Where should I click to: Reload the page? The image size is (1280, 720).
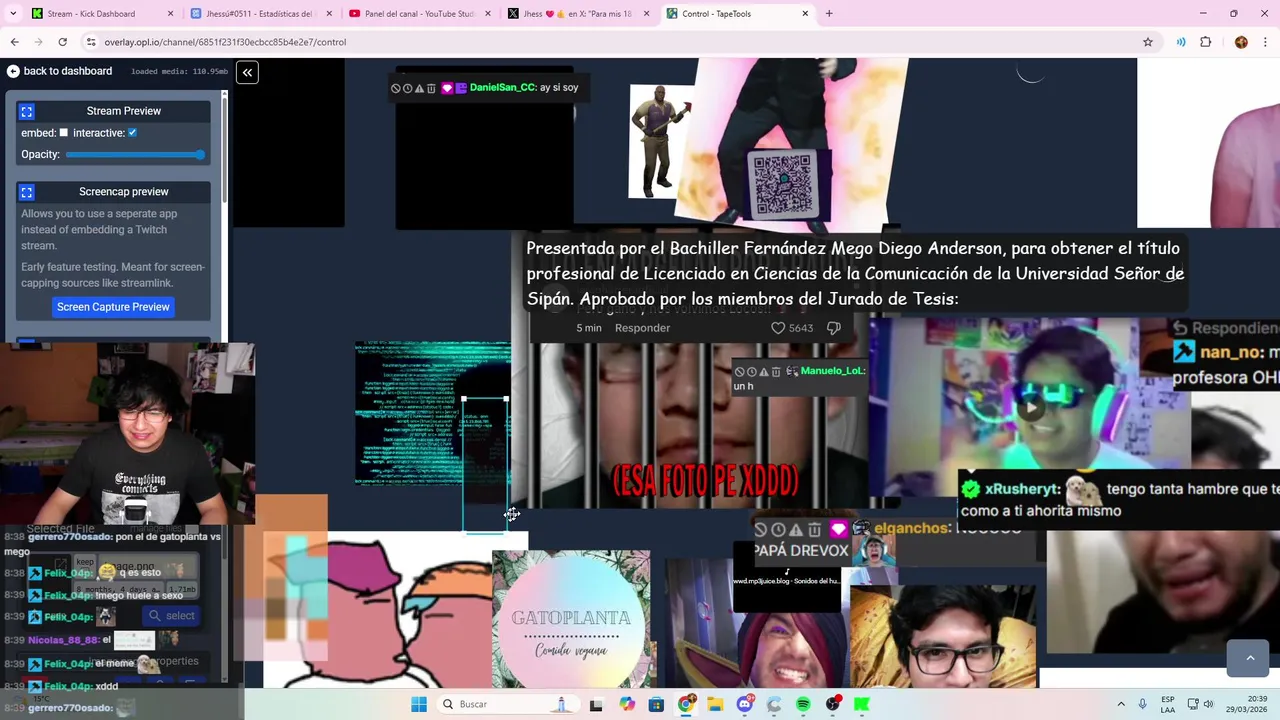tap(62, 42)
